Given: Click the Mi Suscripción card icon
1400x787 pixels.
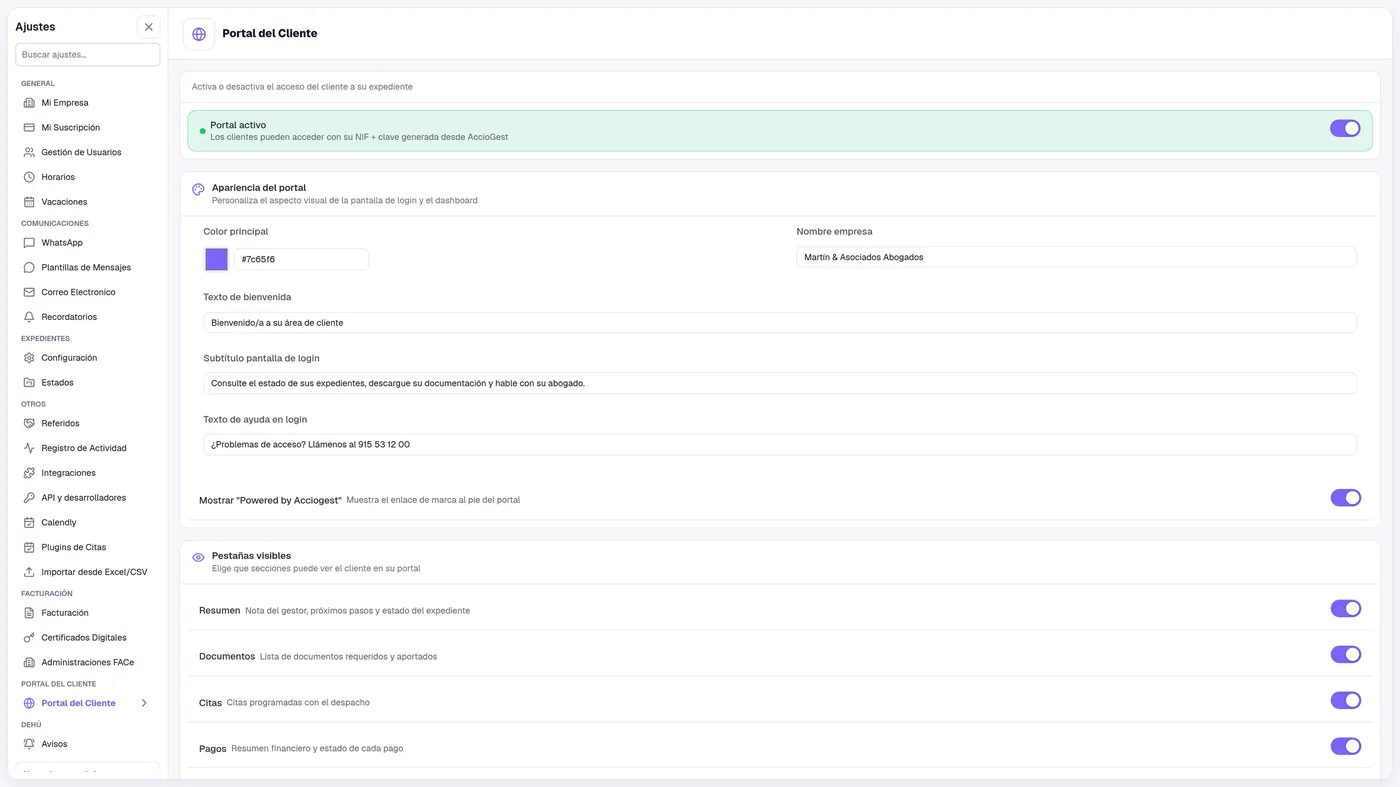Looking at the screenshot, I should coord(29,128).
